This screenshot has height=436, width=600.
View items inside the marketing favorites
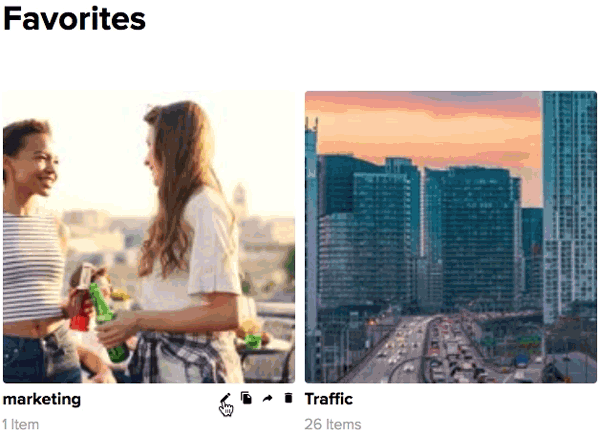tap(149, 237)
